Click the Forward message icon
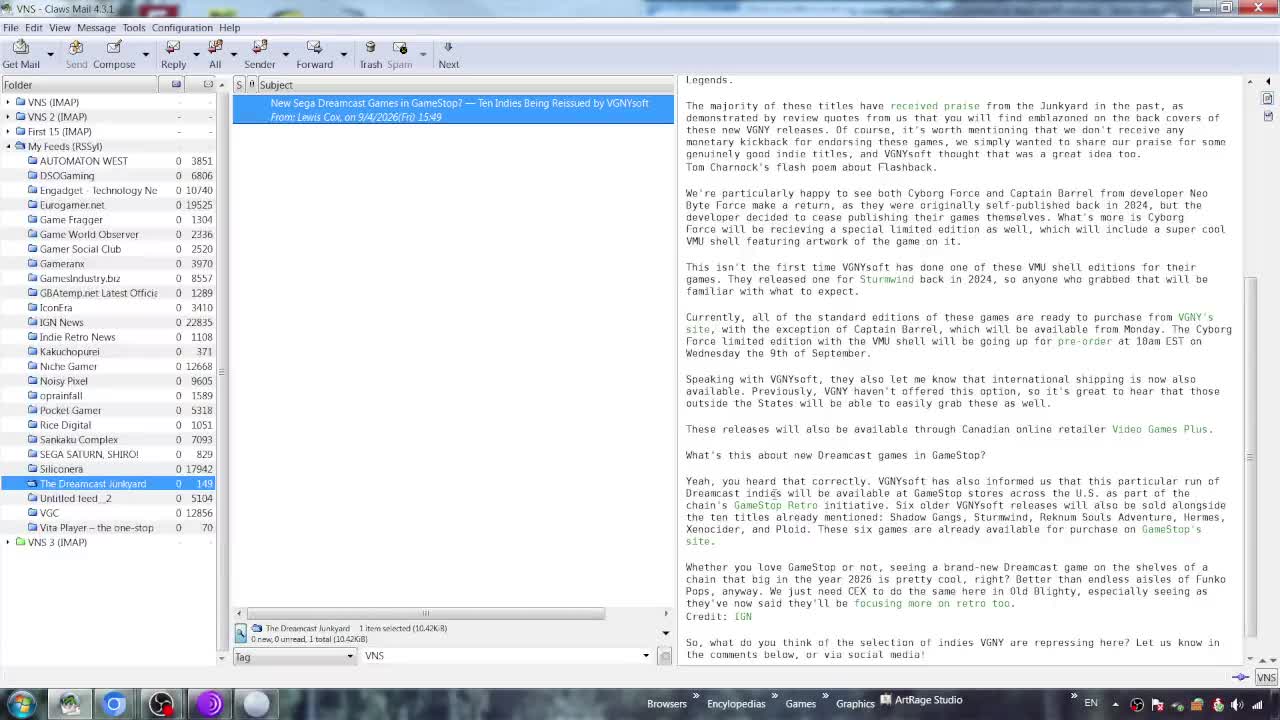Image resolution: width=1280 pixels, height=720 pixels. 314,48
